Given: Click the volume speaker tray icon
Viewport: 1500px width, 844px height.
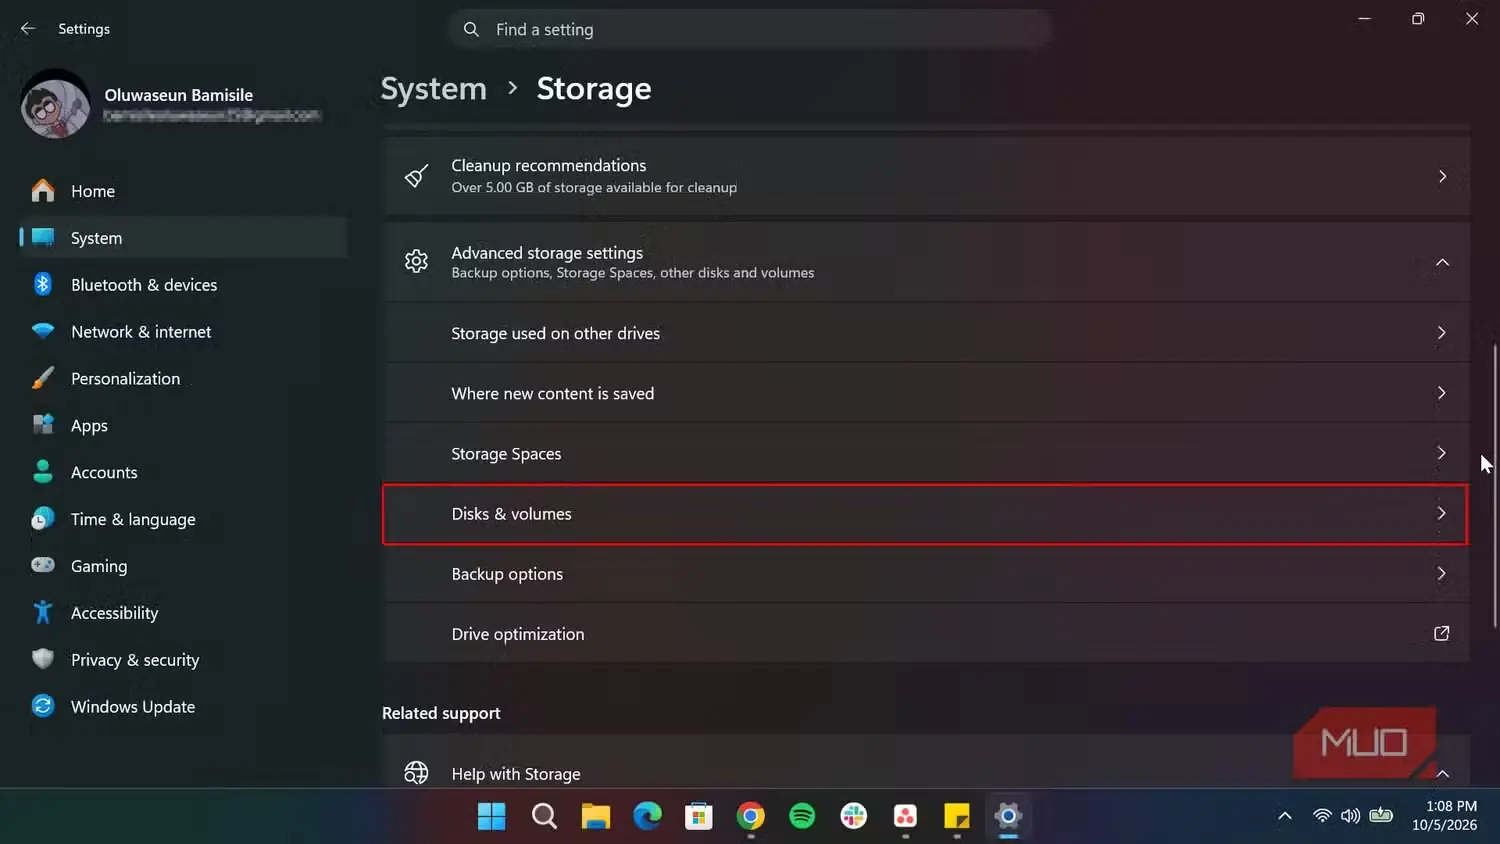Looking at the screenshot, I should point(1350,816).
